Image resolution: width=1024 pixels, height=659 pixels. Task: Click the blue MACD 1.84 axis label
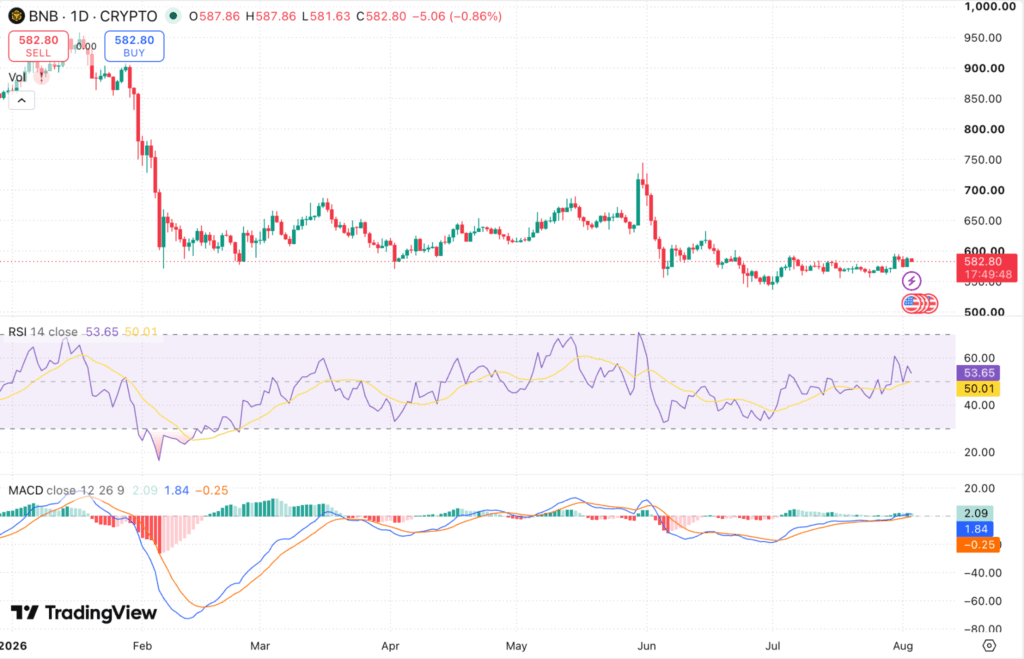pos(975,529)
